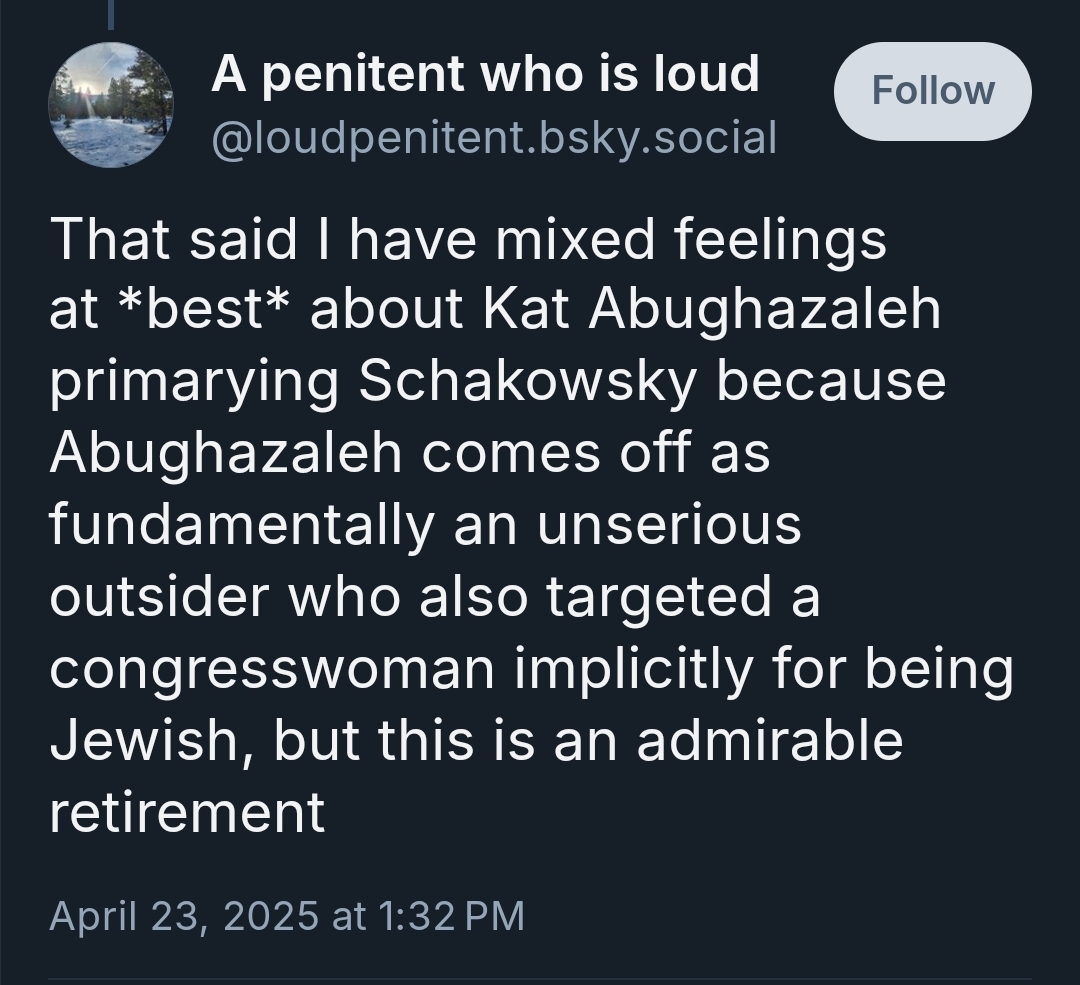Click the word "Schakowsky" in the post

[x=528, y=383]
